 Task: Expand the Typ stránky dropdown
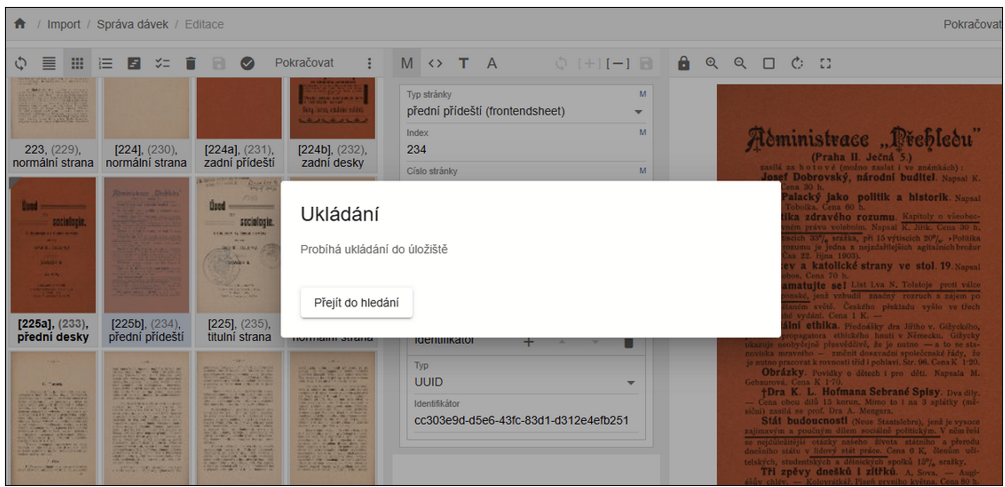638,112
